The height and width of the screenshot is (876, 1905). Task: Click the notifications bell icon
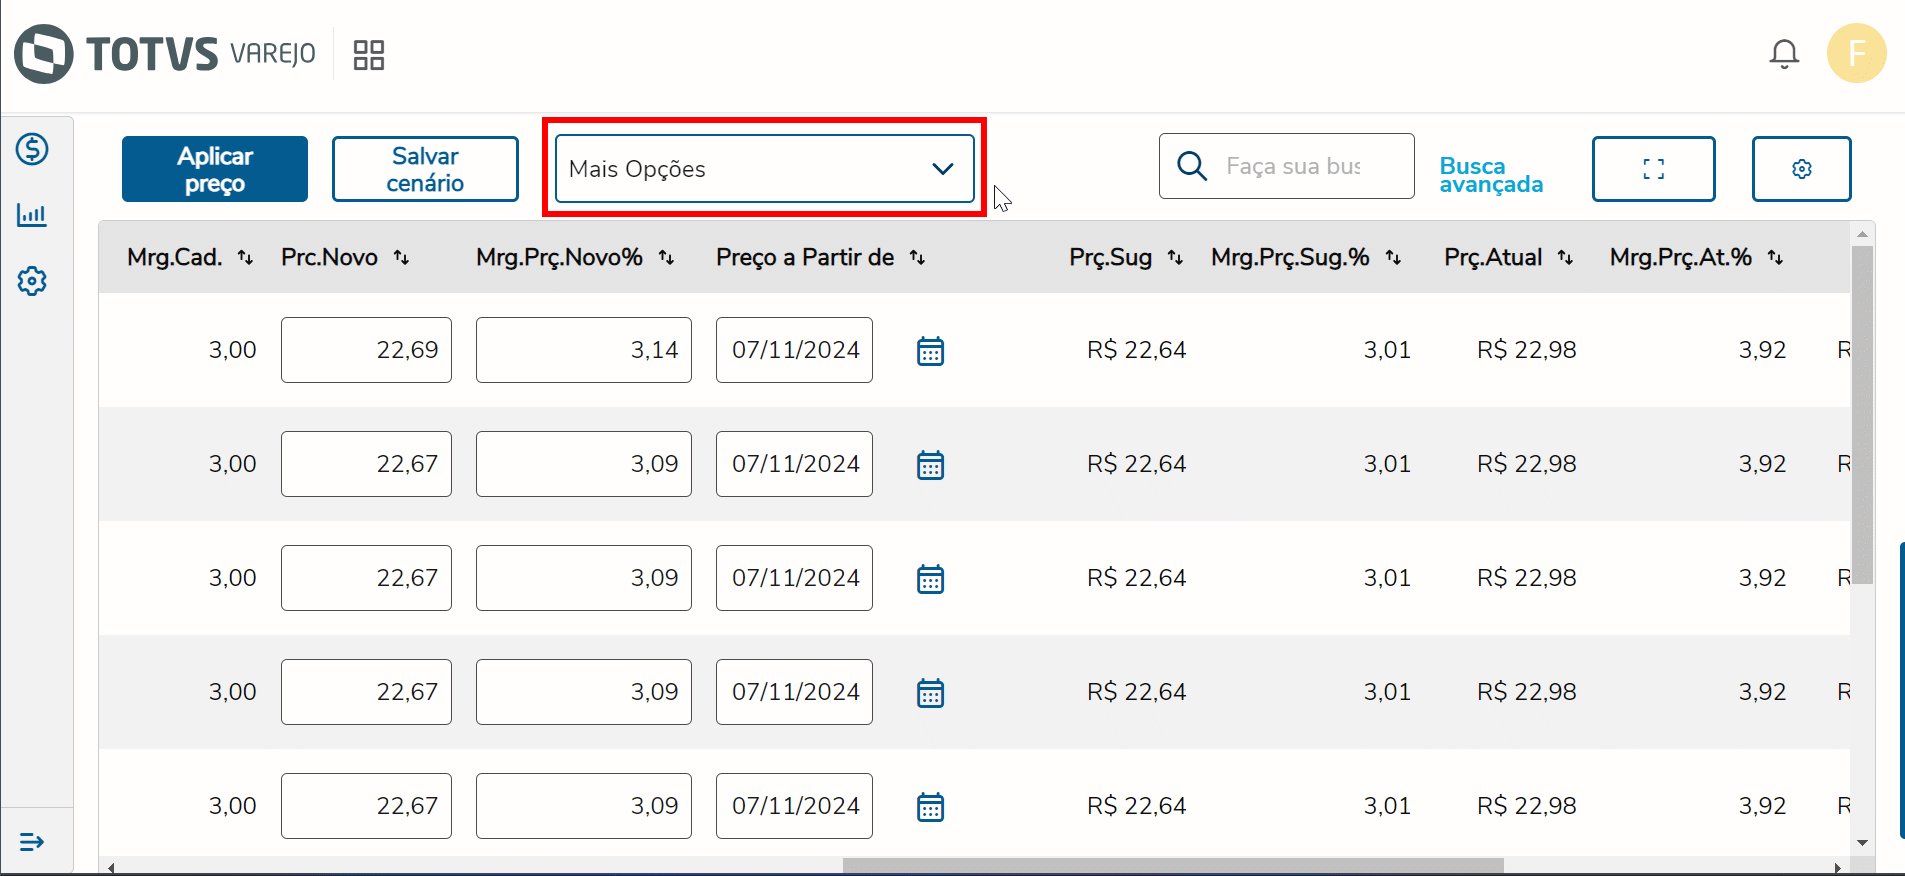point(1784,54)
